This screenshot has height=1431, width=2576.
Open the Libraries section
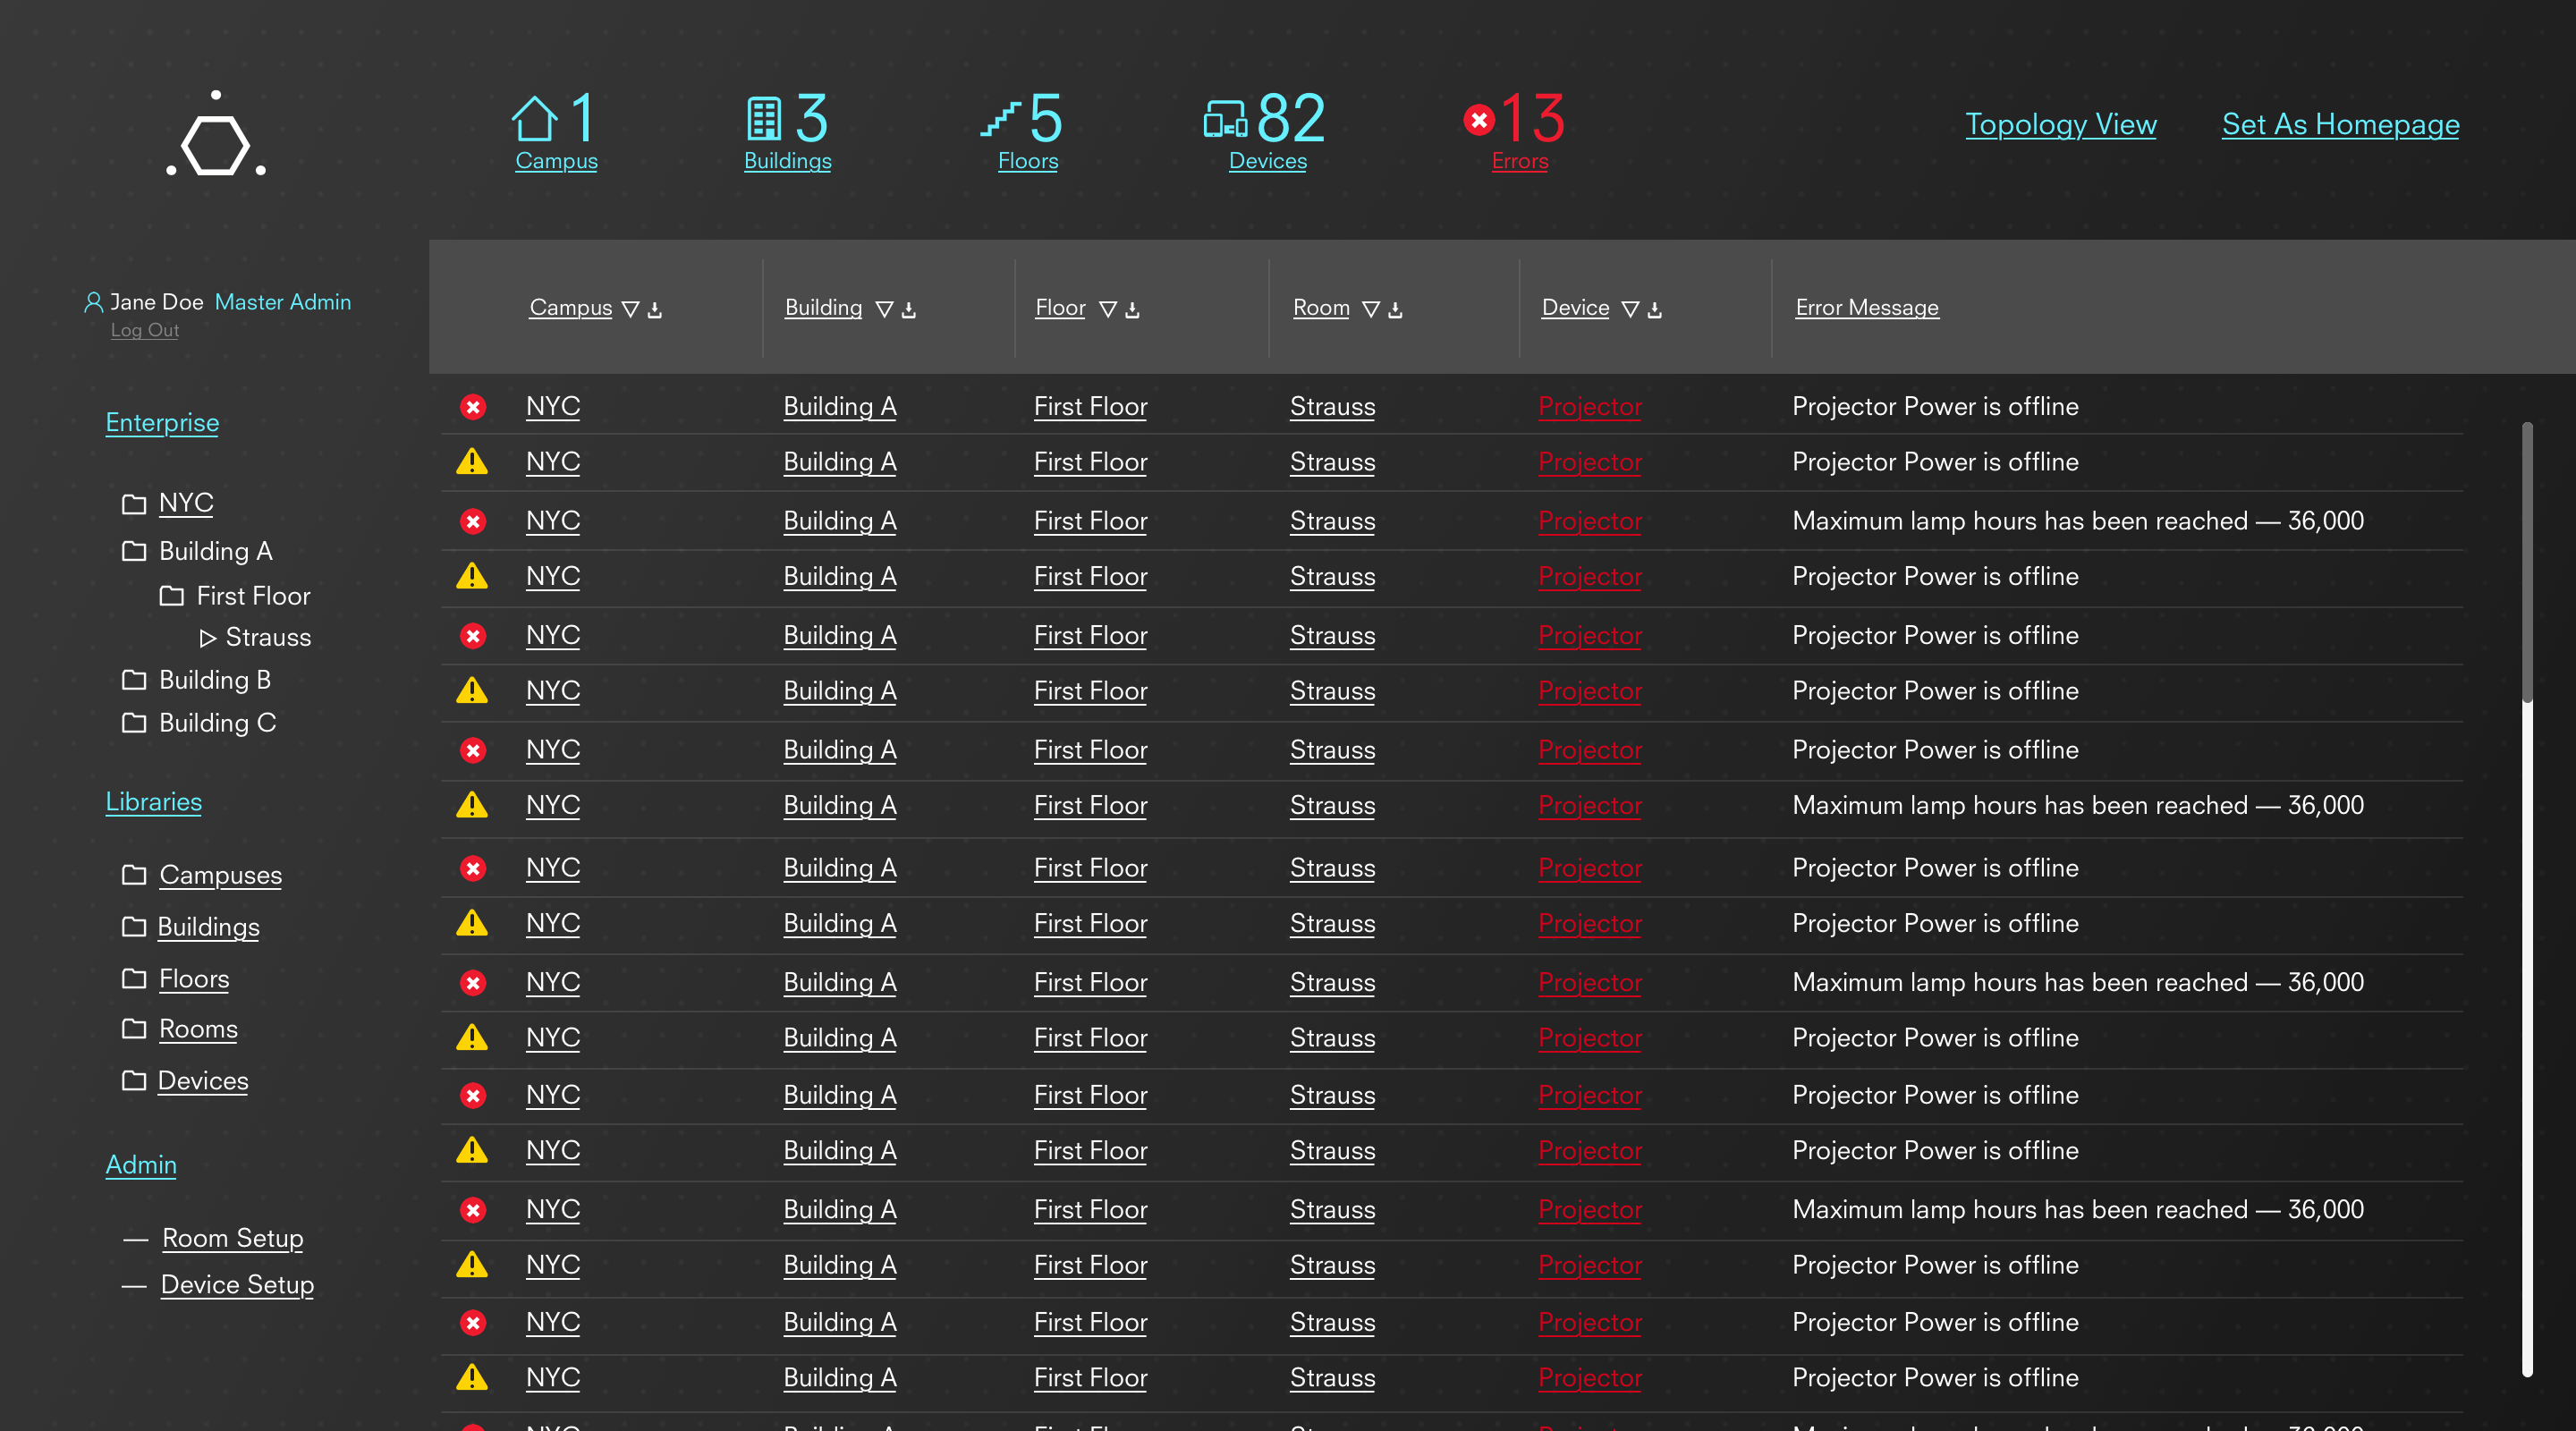[x=153, y=802]
